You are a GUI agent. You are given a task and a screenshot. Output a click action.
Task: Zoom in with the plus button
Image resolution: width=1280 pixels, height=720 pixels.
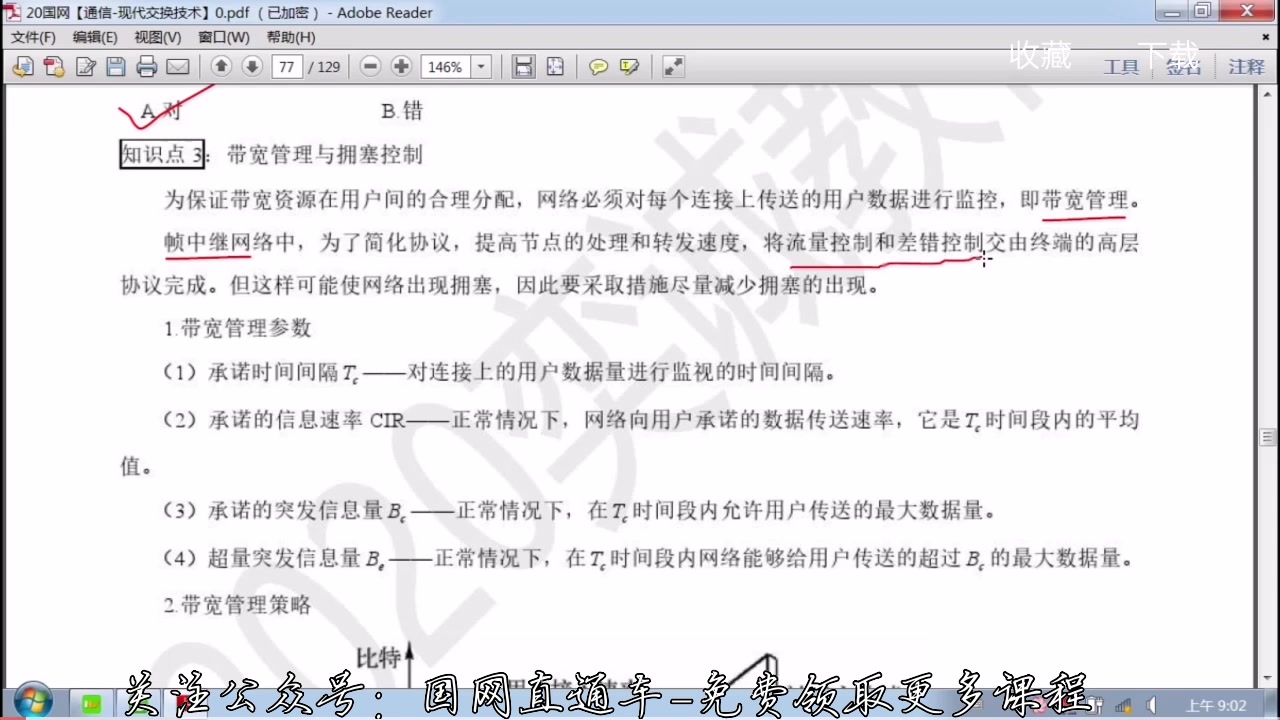point(401,67)
